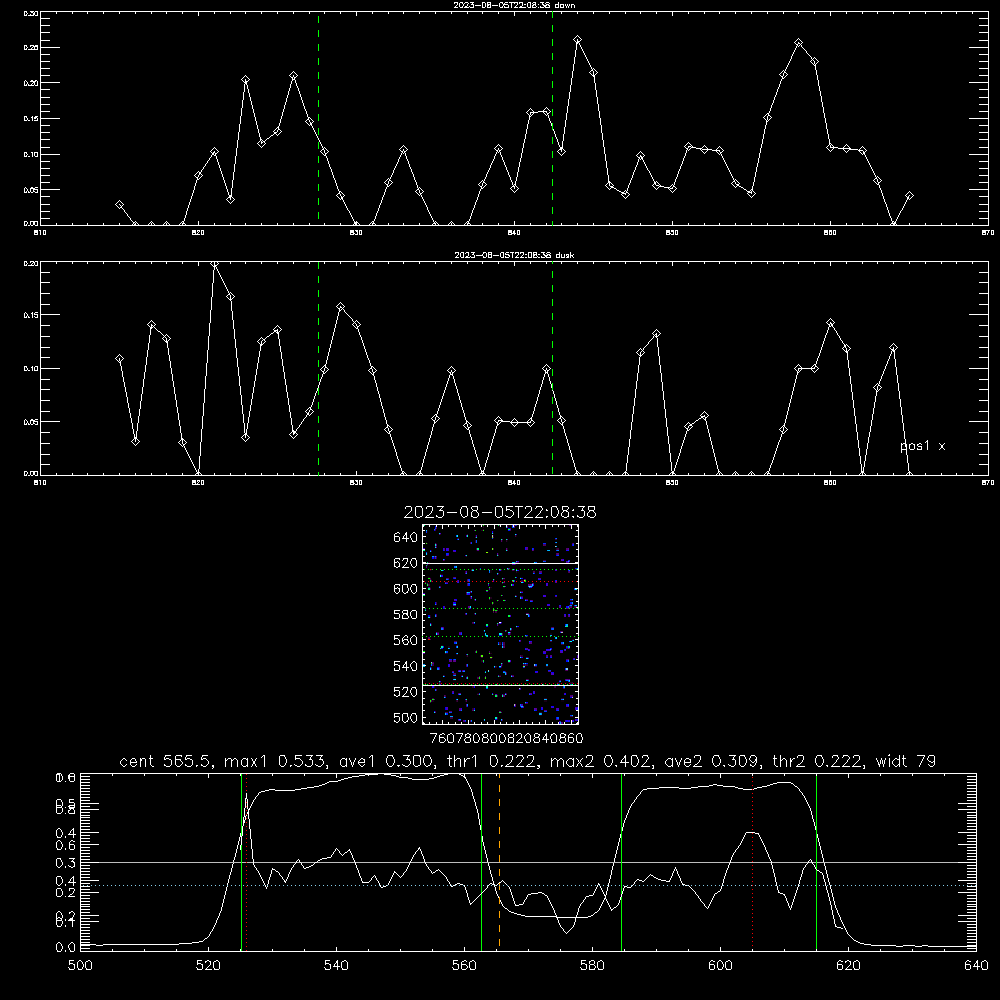Image resolution: width=1000 pixels, height=1000 pixels.
Task: Click the '560' label on bottom plot x-axis
Action: coord(464,966)
